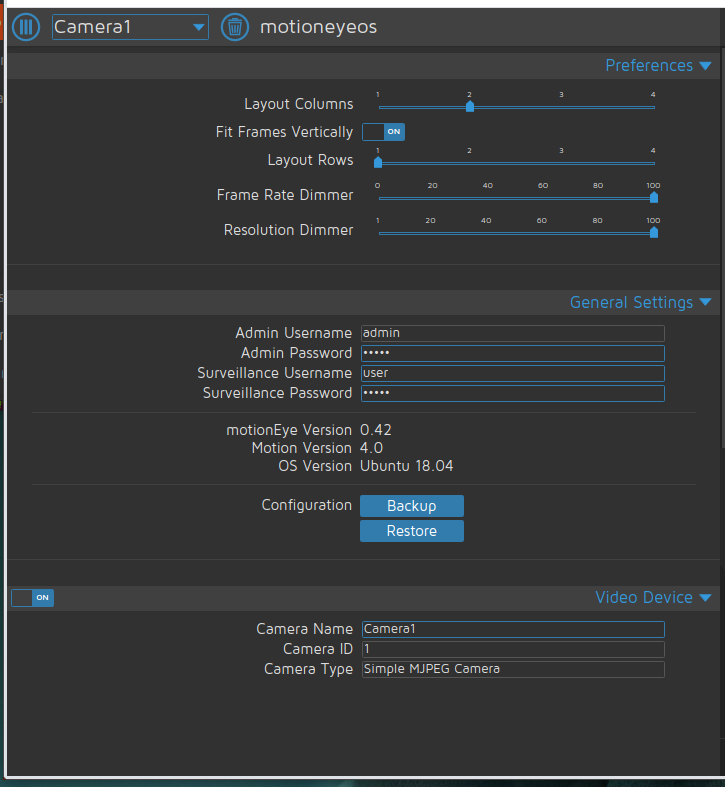Click the Backup configuration button

point(412,506)
